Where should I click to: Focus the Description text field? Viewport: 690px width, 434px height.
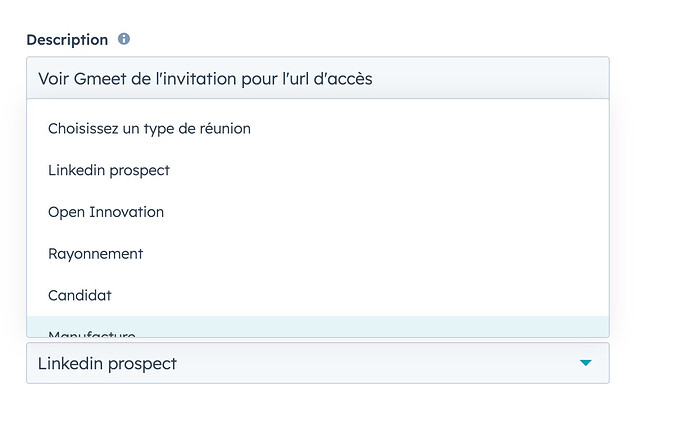point(318,78)
